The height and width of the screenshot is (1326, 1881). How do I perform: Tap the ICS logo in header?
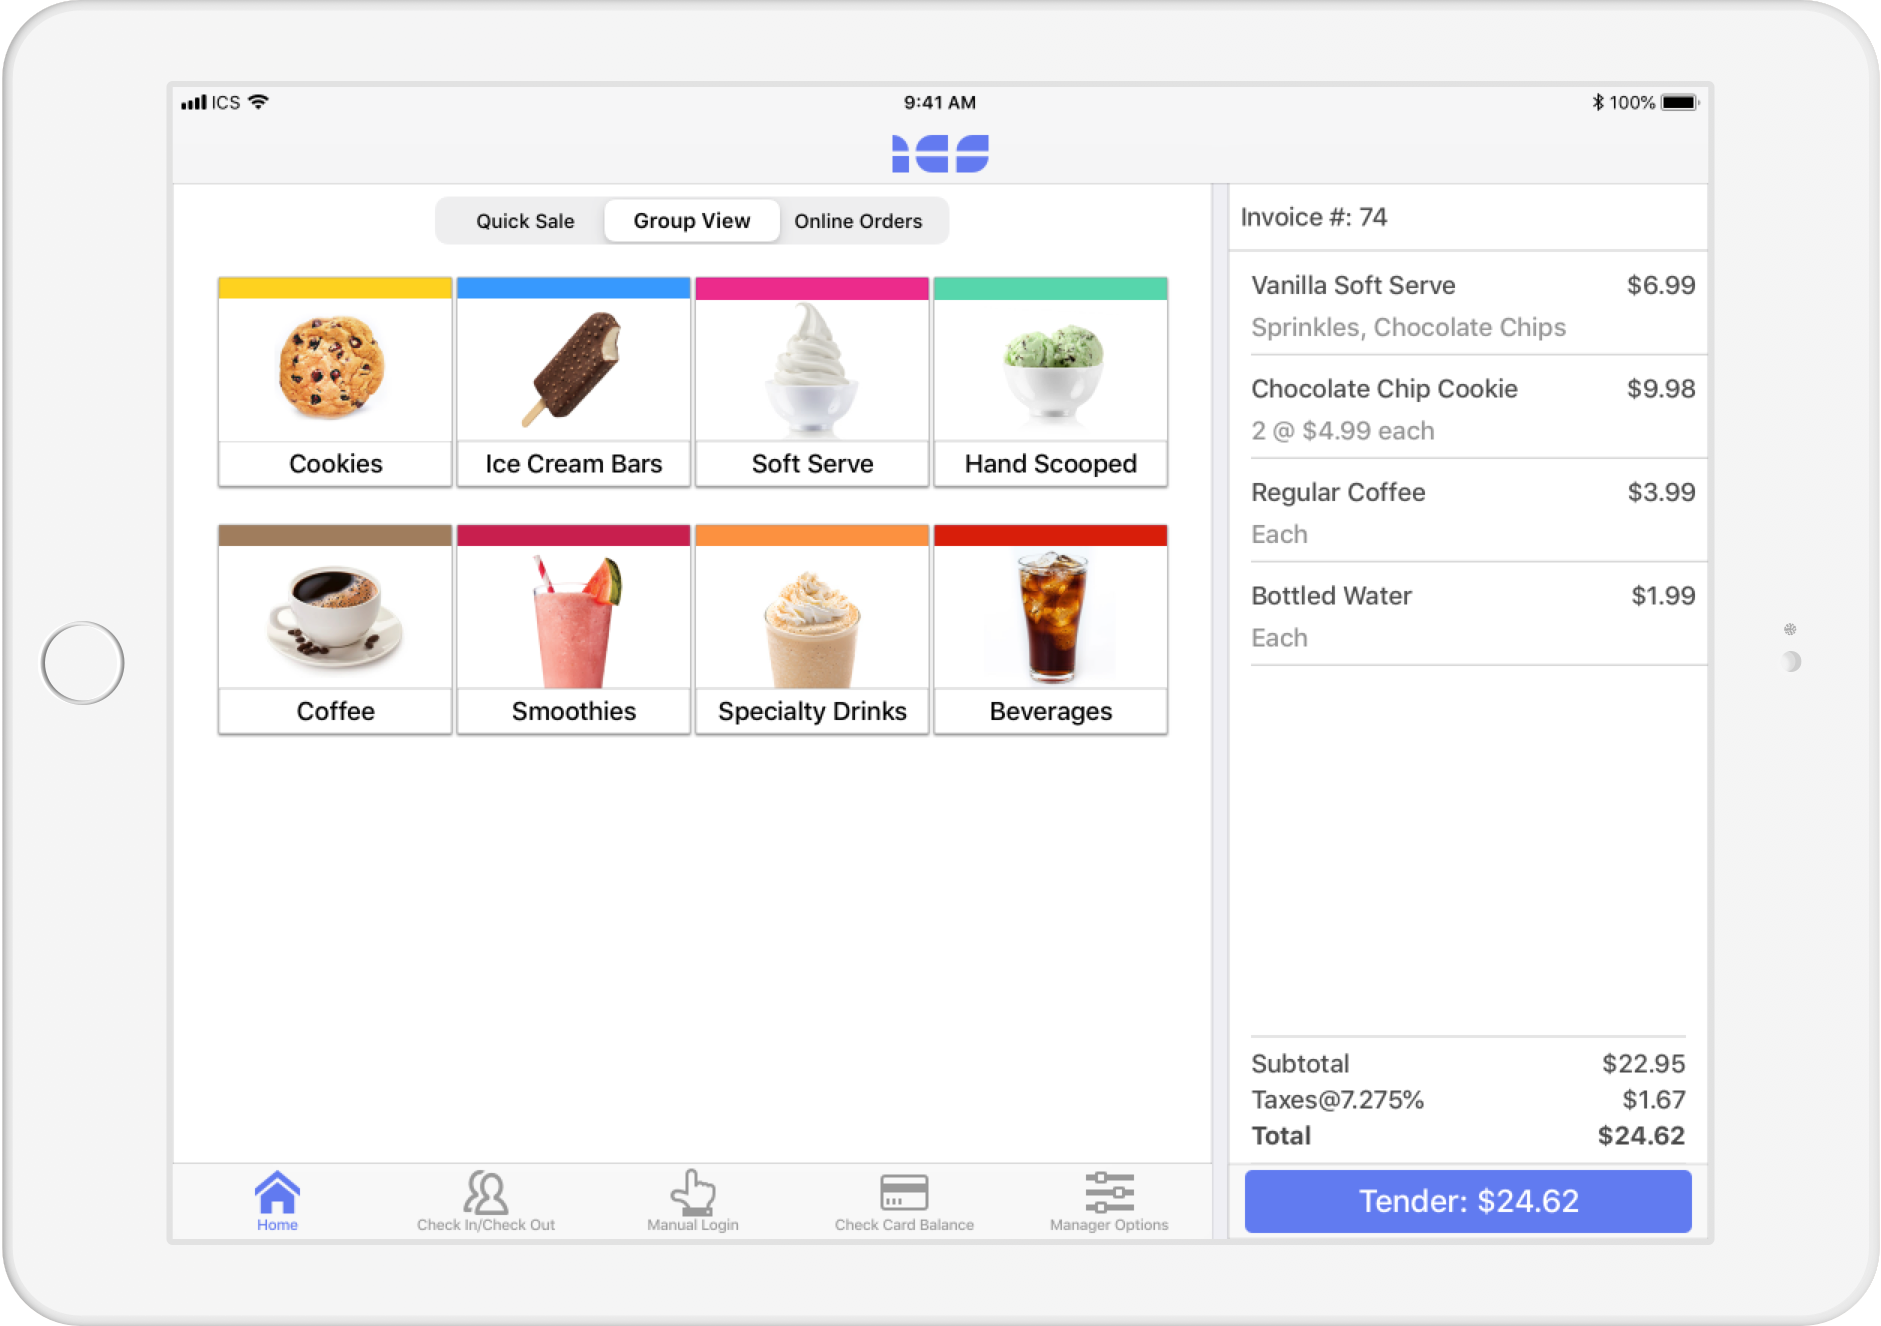[940, 154]
